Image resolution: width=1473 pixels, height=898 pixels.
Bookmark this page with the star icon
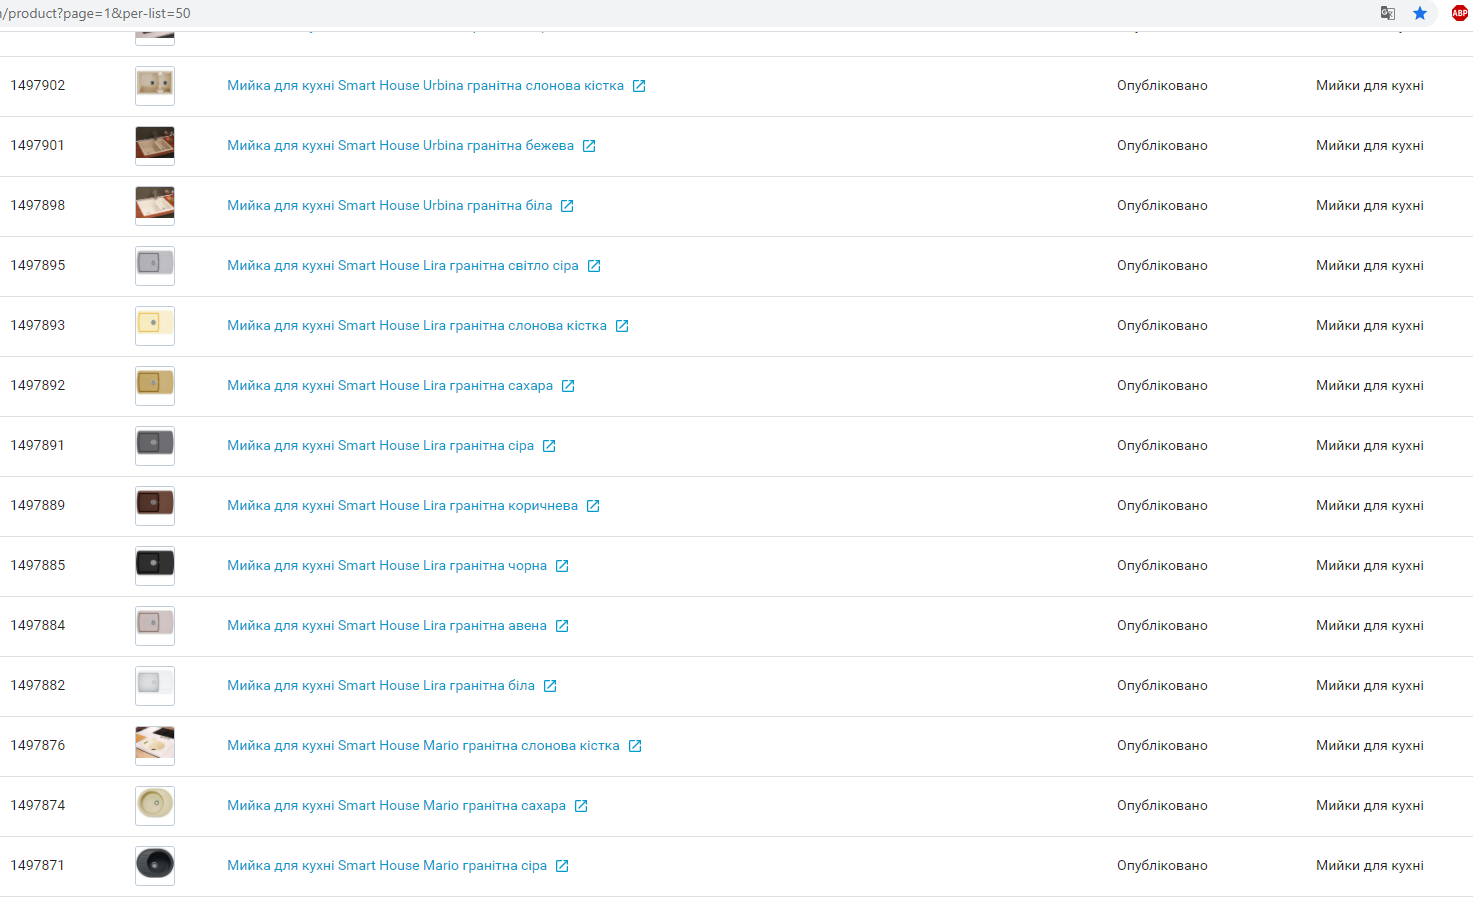click(x=1420, y=13)
